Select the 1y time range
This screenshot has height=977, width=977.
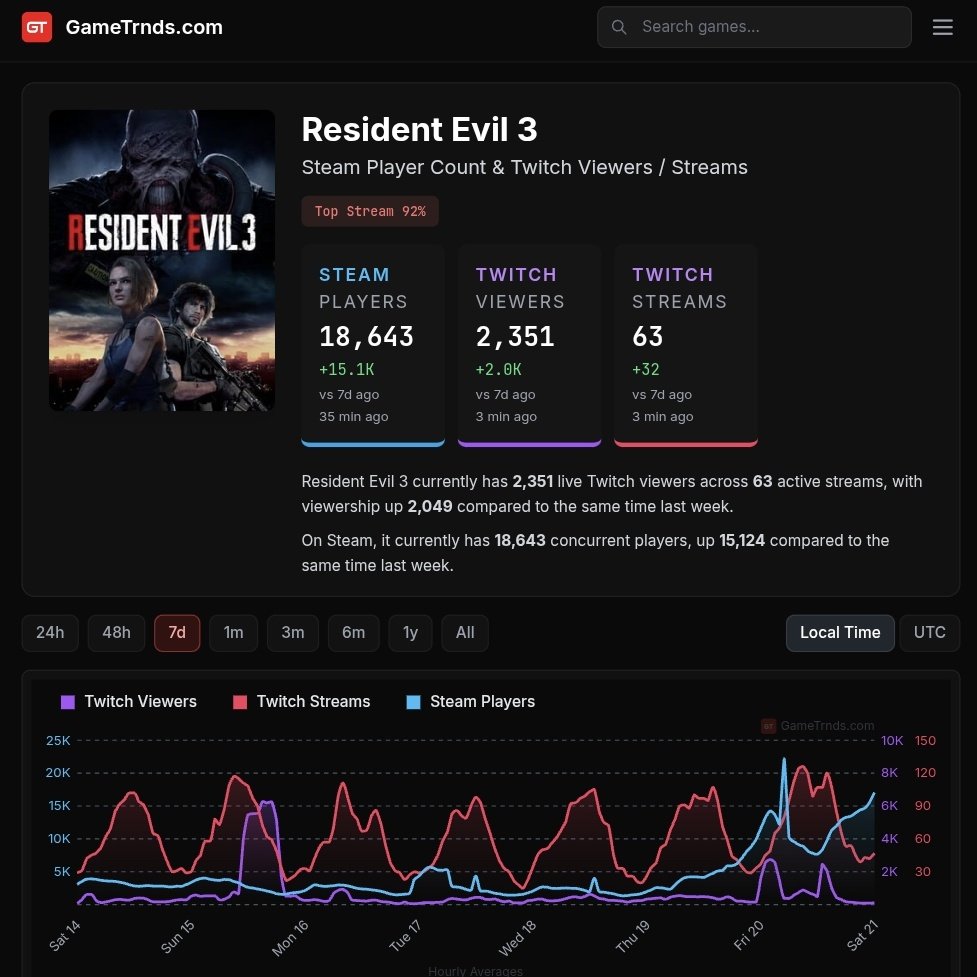410,632
